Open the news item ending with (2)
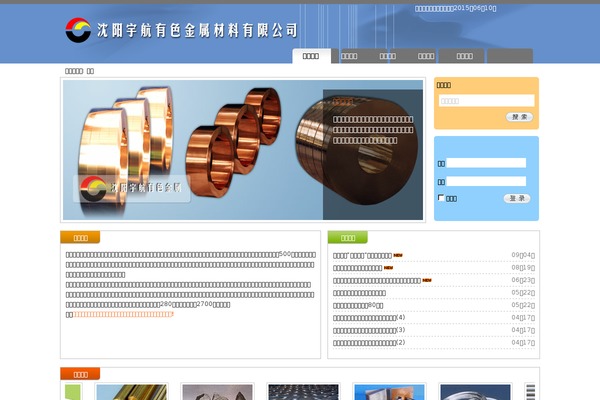This screenshot has height=400, width=600. pos(369,343)
